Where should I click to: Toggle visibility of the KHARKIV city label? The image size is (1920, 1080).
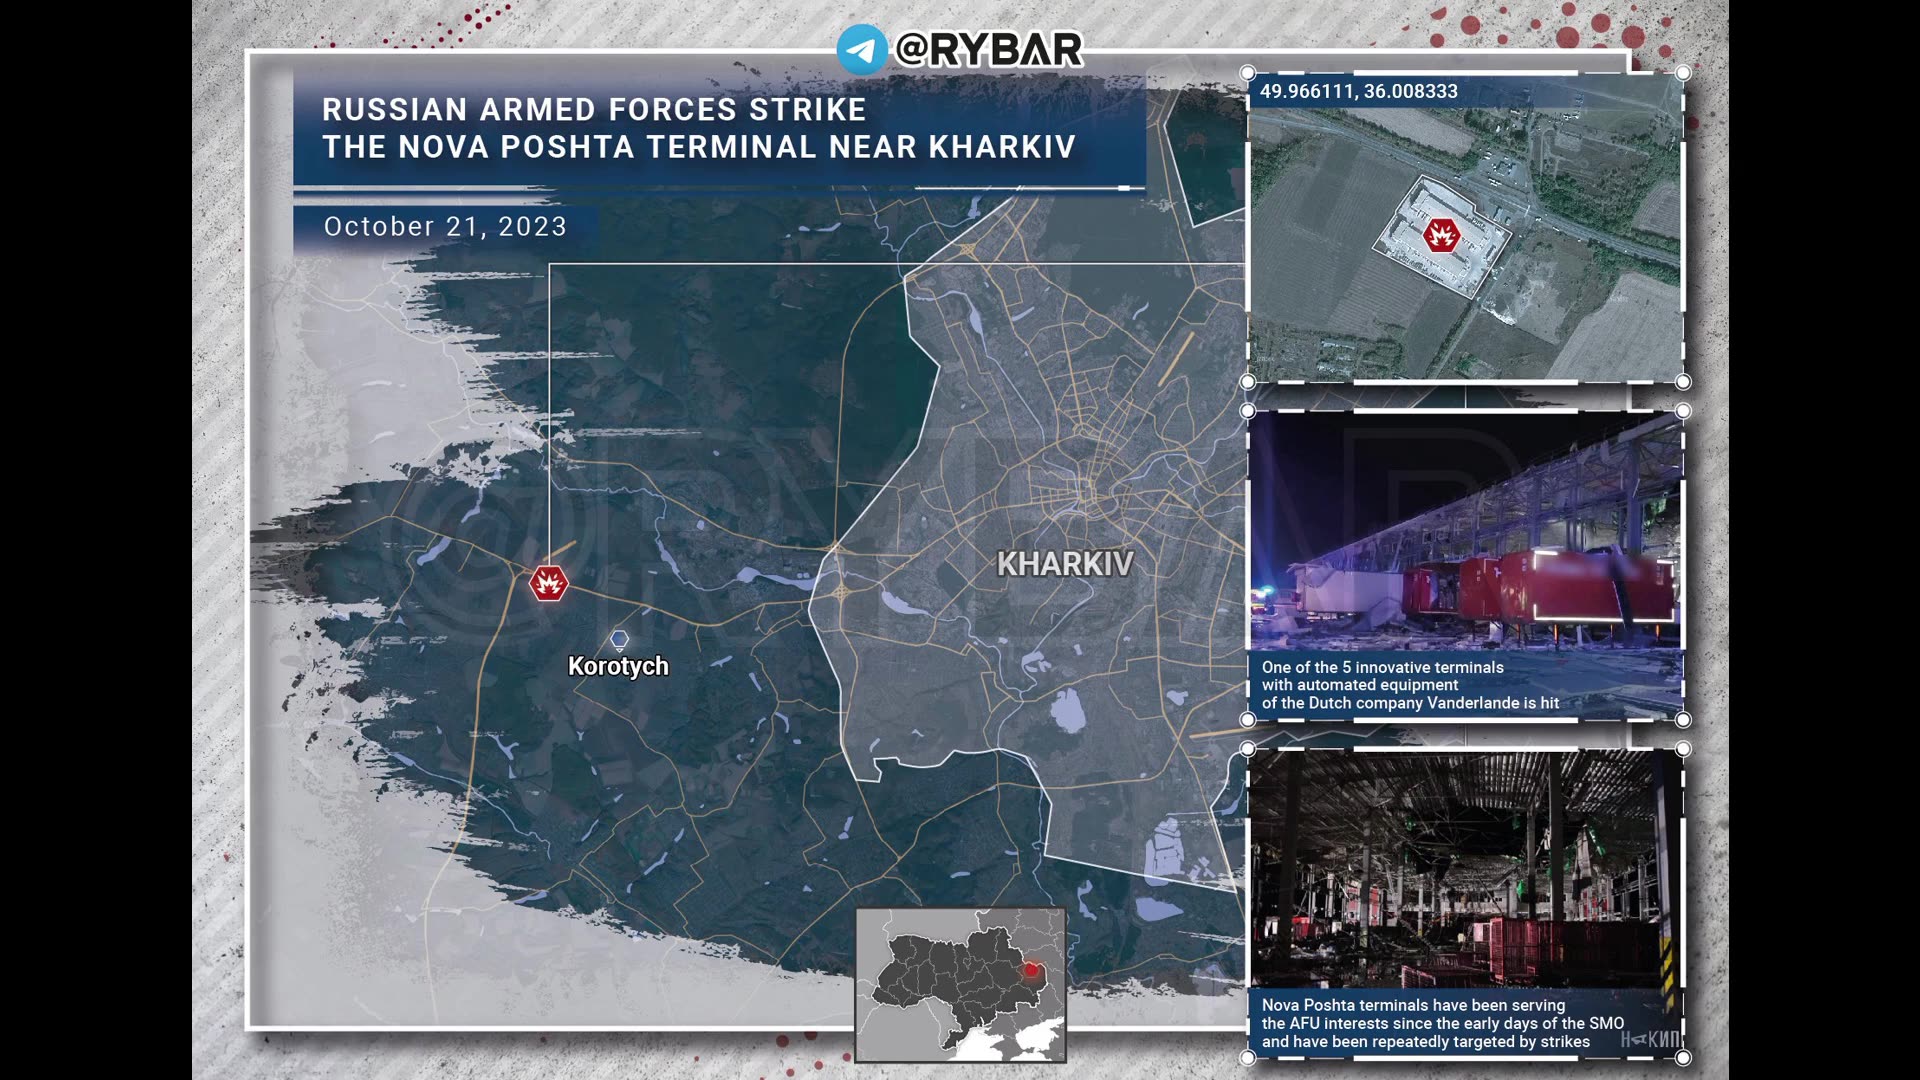tap(1064, 566)
